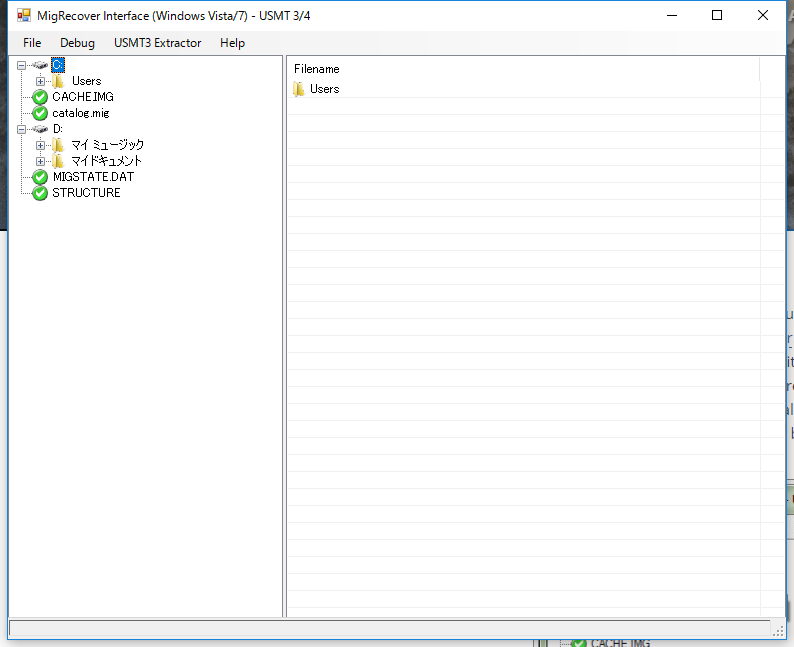Click the マイ ミュージック folder icon

pyautogui.click(x=59, y=145)
